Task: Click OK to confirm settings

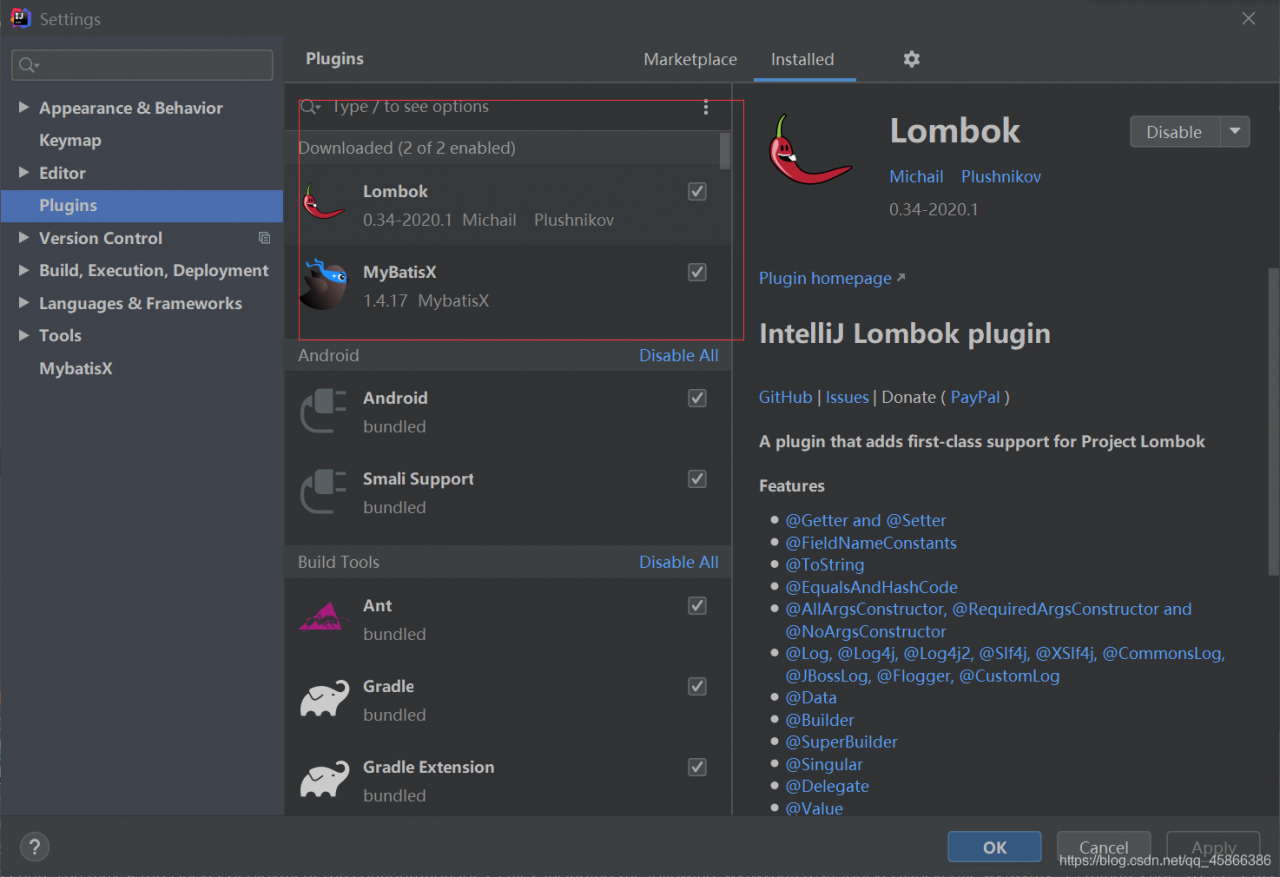Action: (995, 847)
